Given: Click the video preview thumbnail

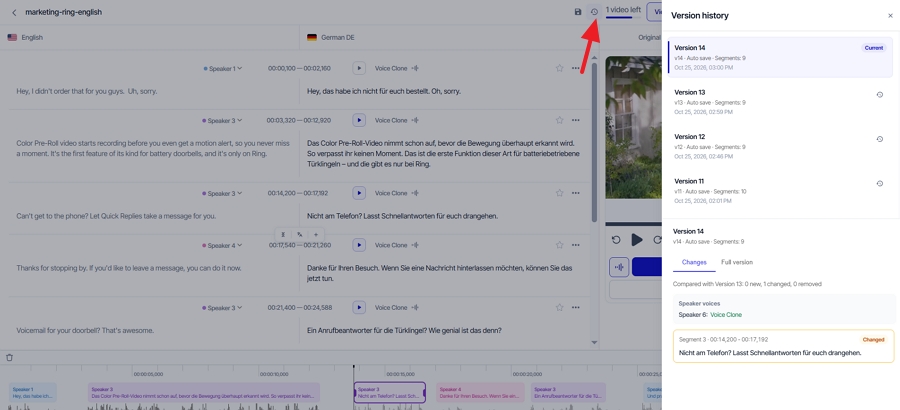Looking at the screenshot, I should point(634,127).
